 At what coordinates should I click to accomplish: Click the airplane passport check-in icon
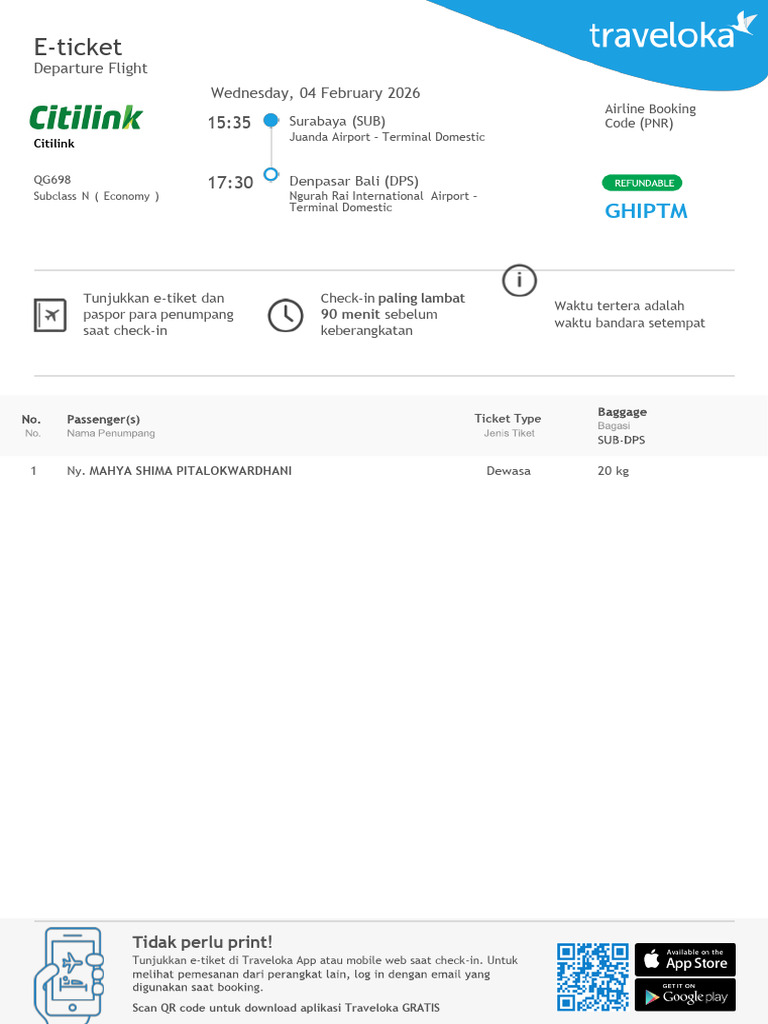click(x=50, y=315)
